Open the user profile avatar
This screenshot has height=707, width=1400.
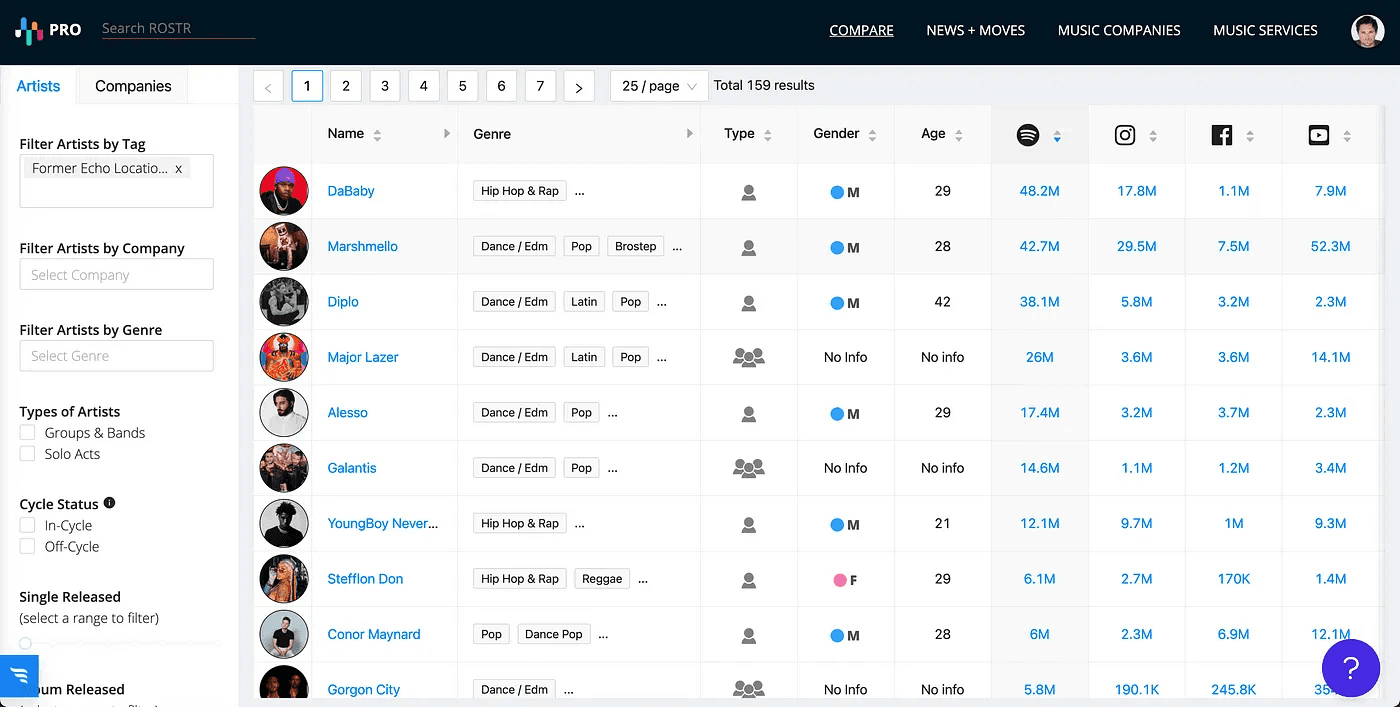(1367, 31)
